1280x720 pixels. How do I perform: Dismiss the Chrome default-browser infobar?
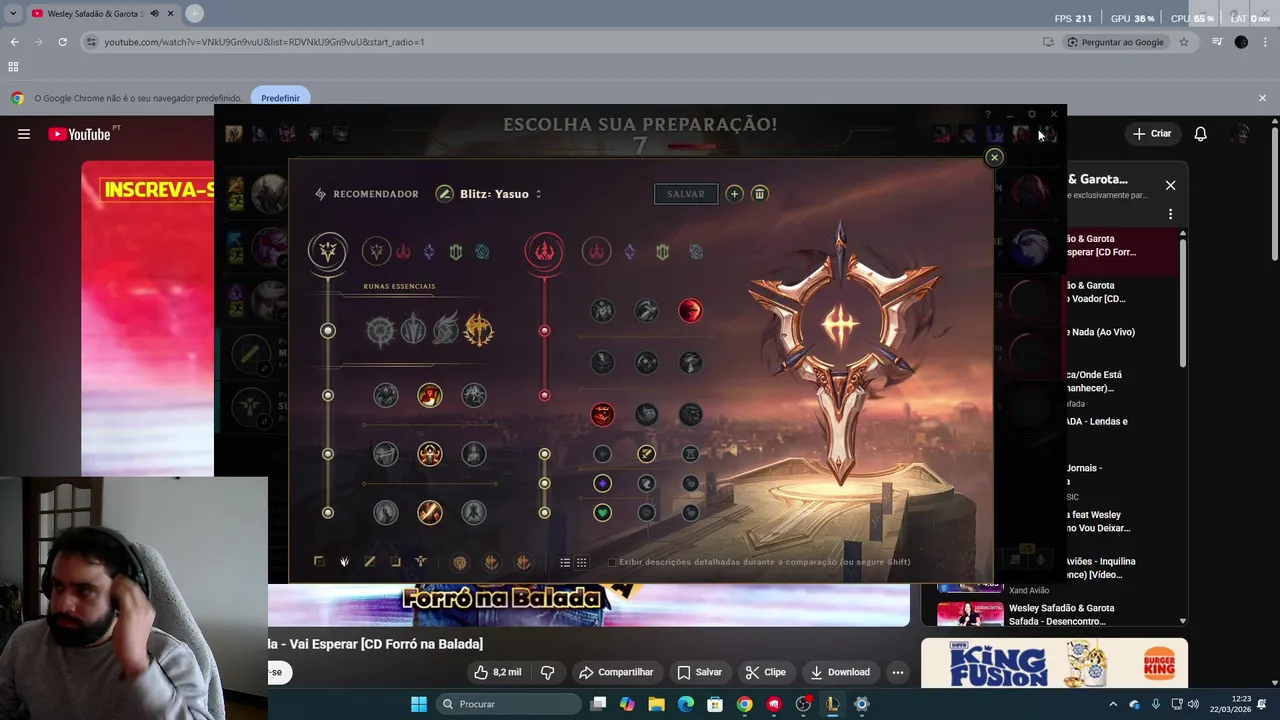(x=1262, y=98)
